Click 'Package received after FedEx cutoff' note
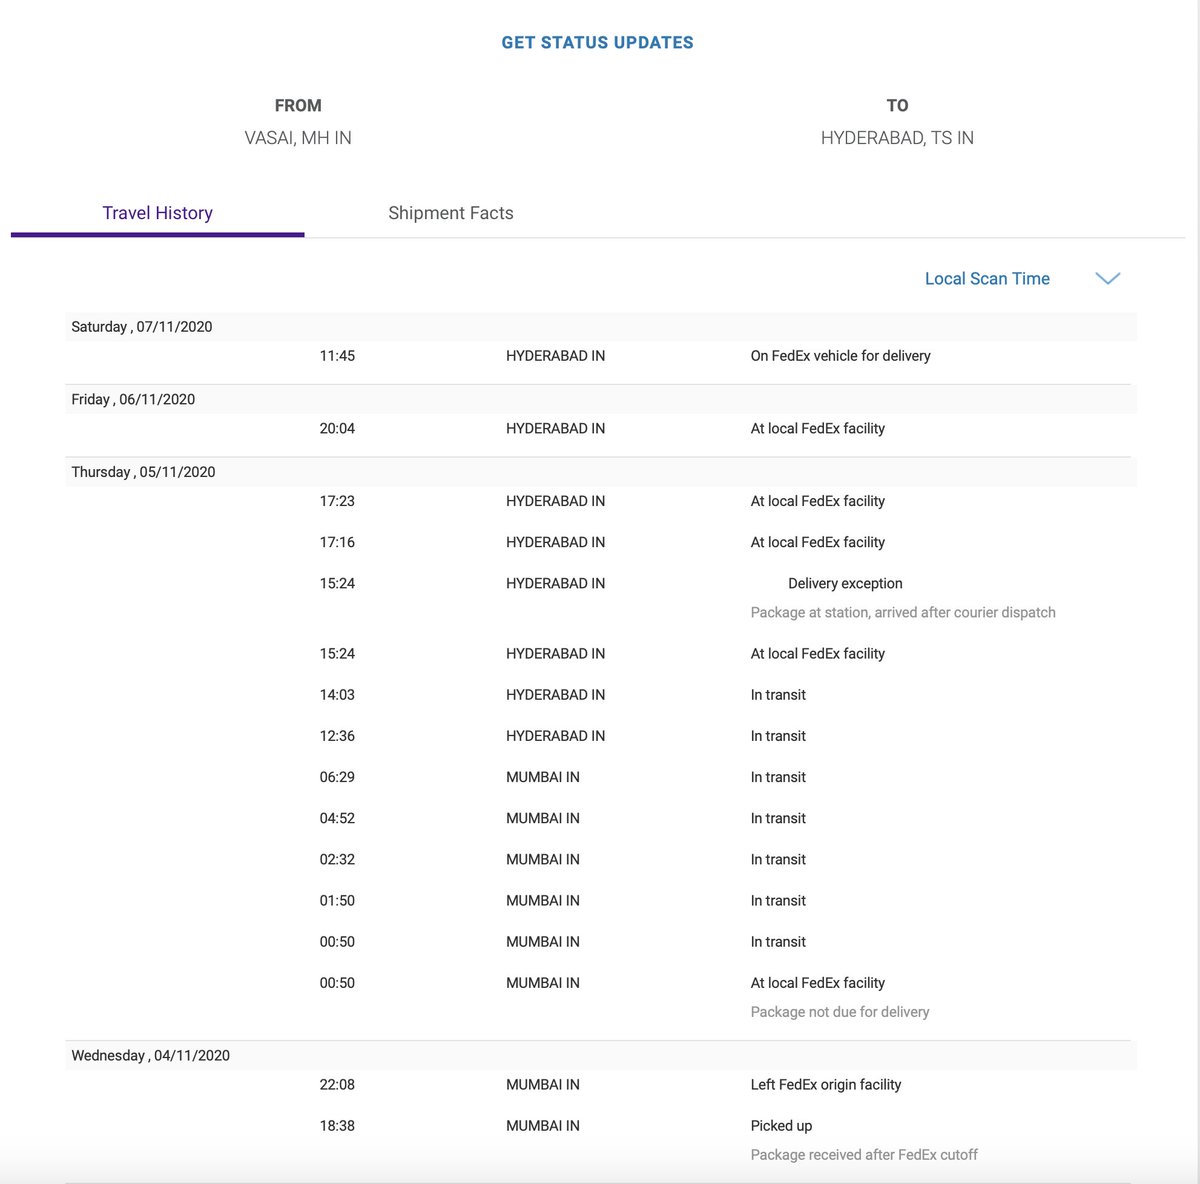 pyautogui.click(x=864, y=1155)
